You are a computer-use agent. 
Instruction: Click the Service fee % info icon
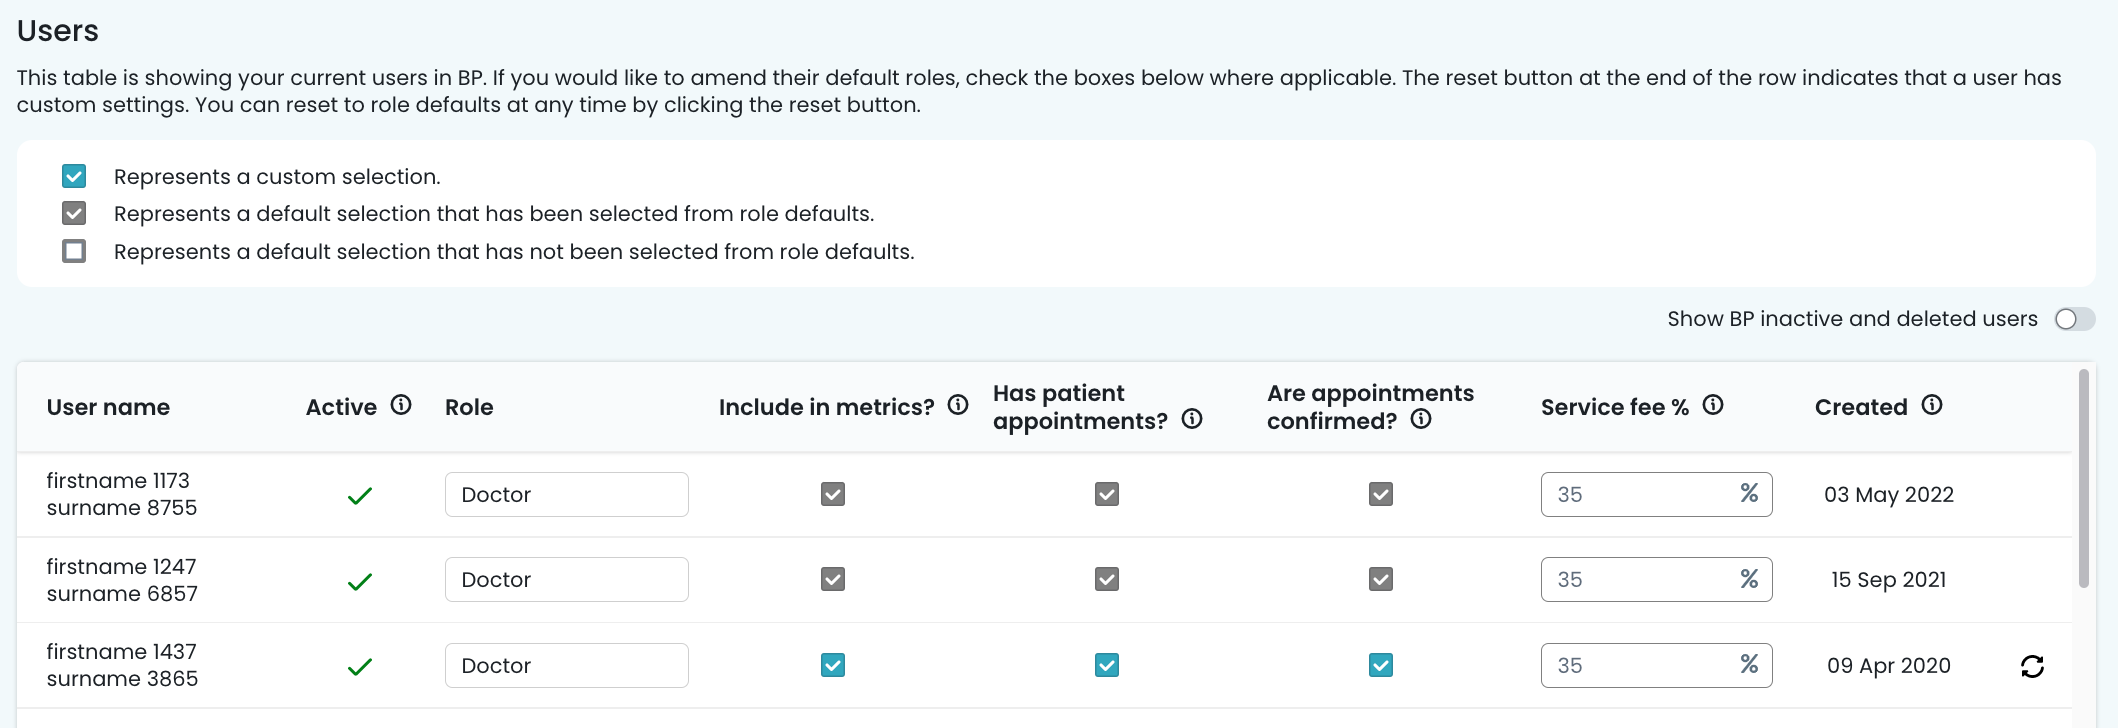click(x=1714, y=406)
